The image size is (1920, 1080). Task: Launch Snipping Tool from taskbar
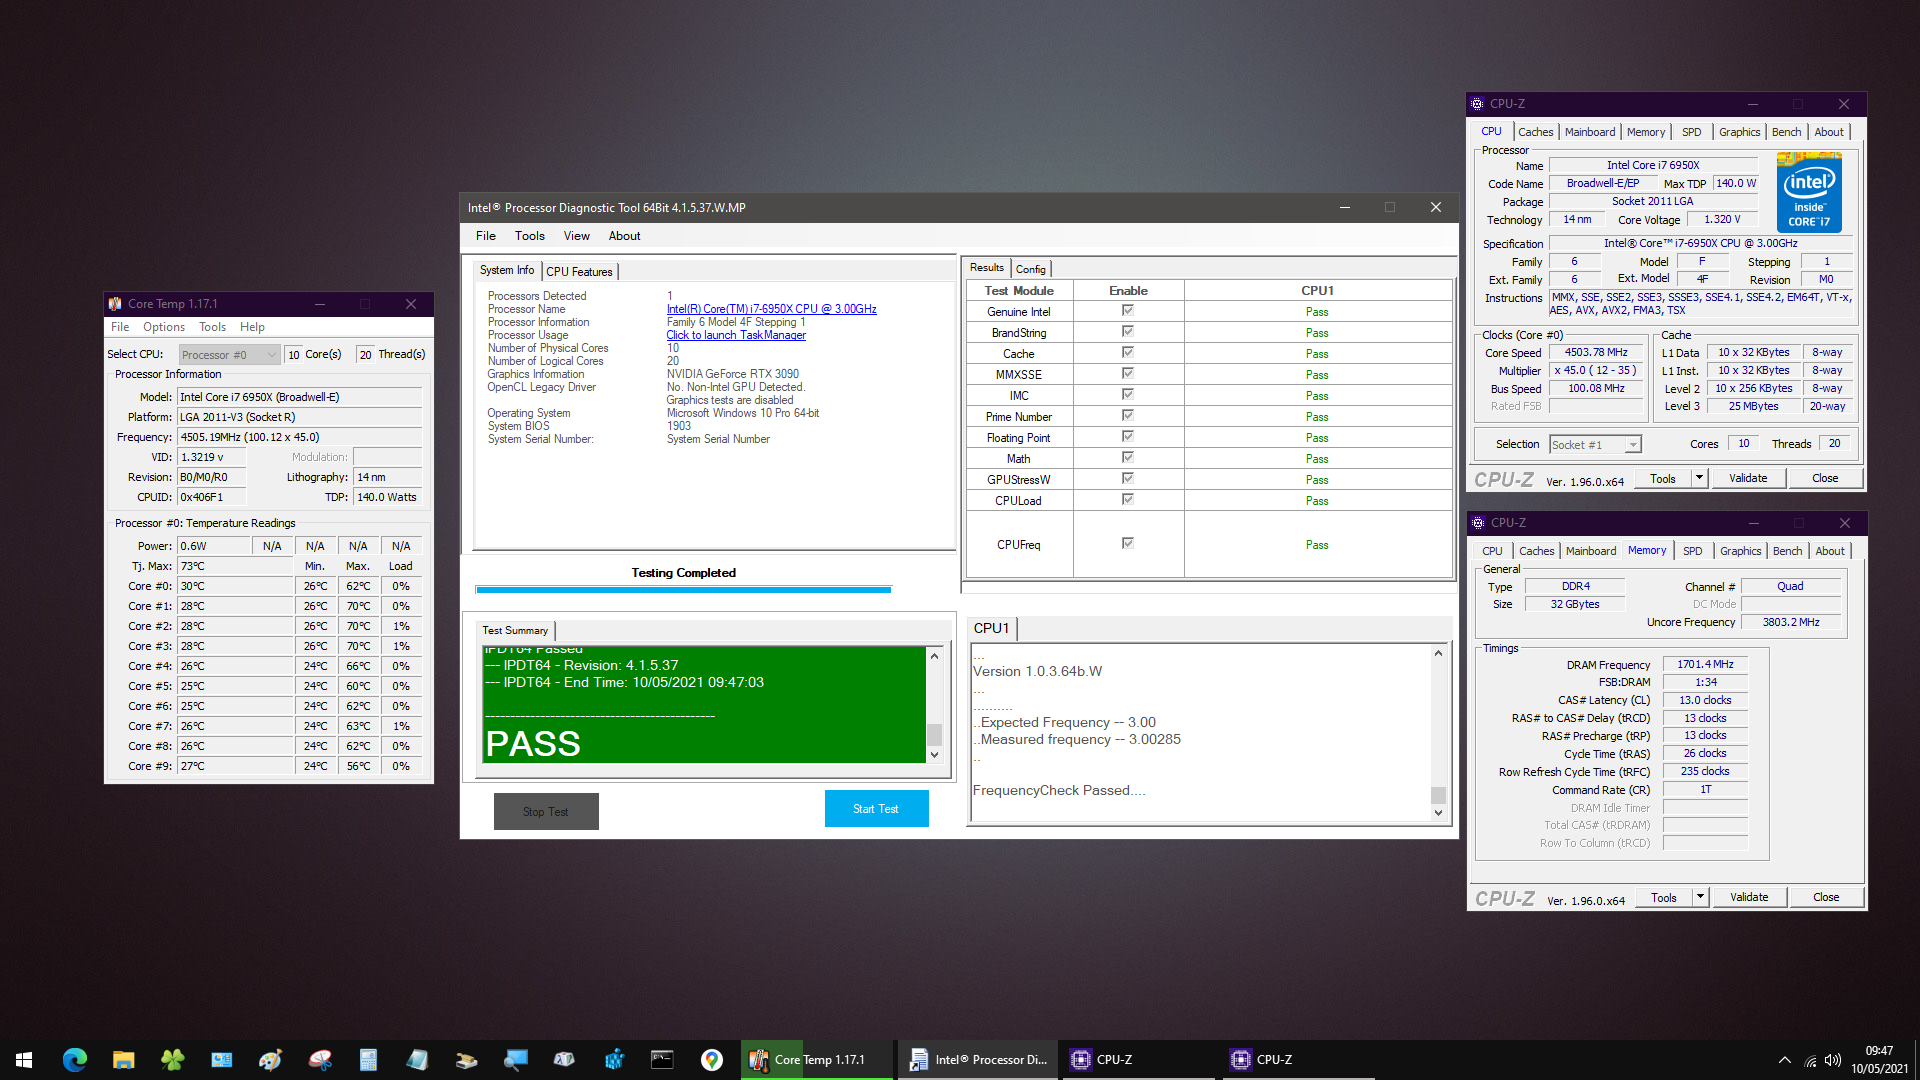[x=320, y=1060]
